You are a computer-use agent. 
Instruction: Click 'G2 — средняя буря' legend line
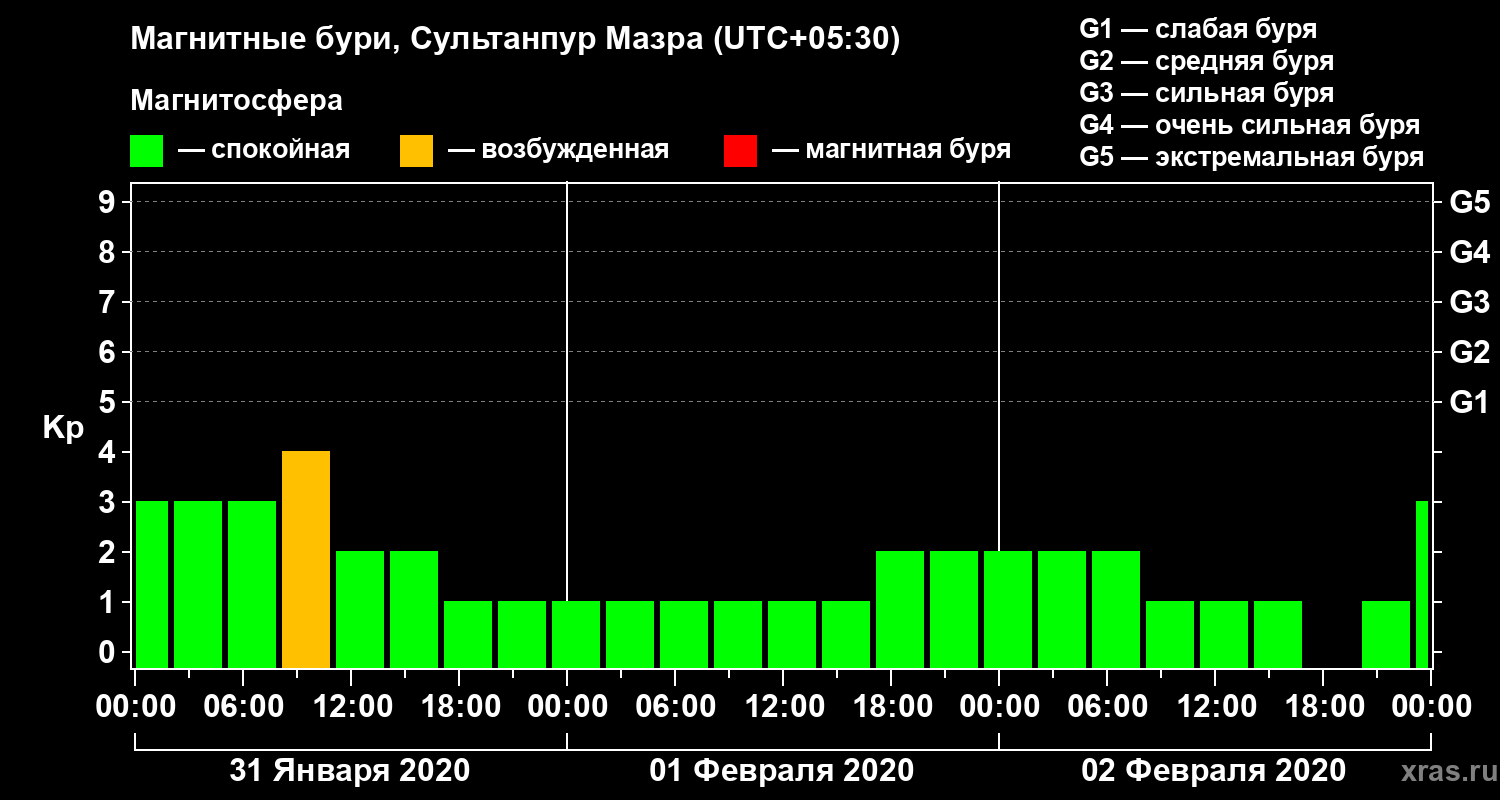coord(1206,61)
